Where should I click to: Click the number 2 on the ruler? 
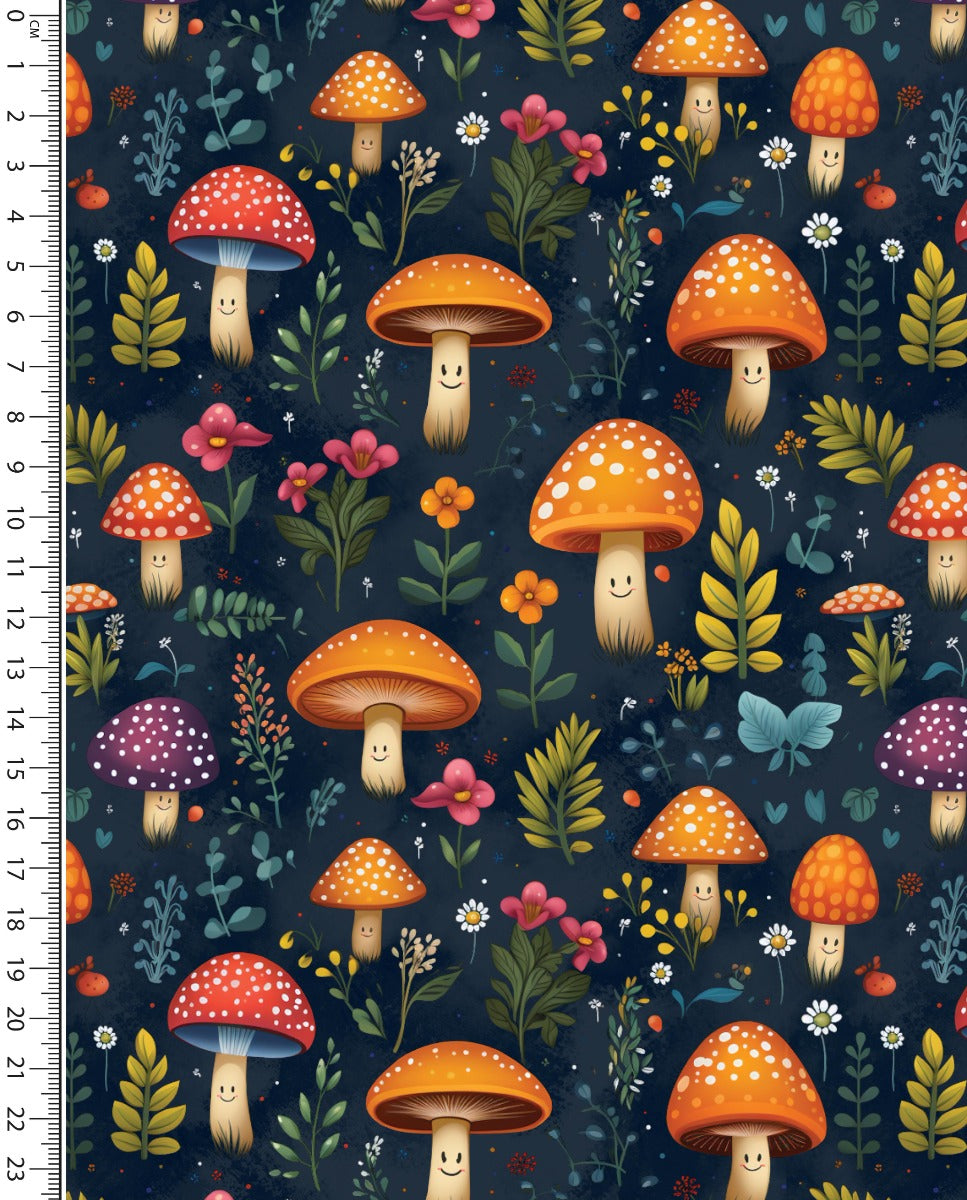pos(15,116)
